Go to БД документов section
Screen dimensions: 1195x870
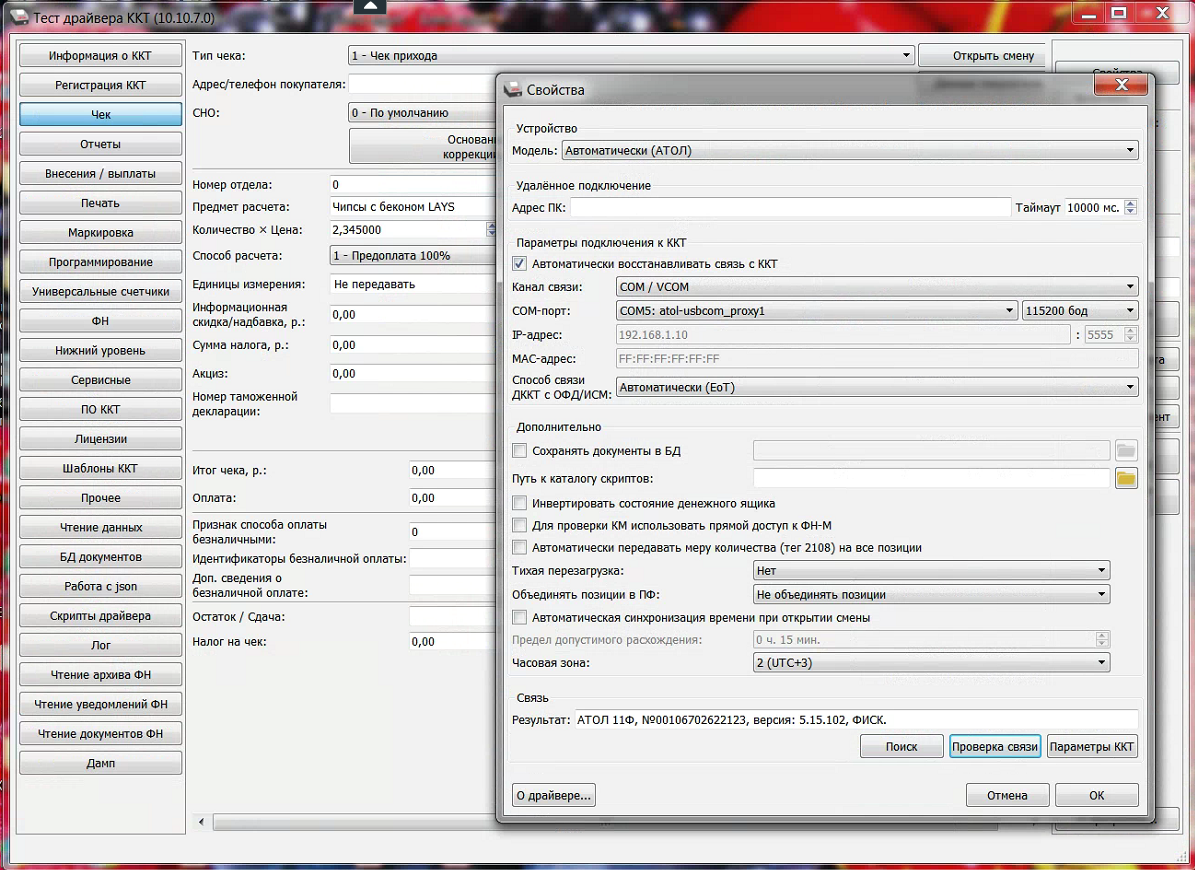click(101, 557)
